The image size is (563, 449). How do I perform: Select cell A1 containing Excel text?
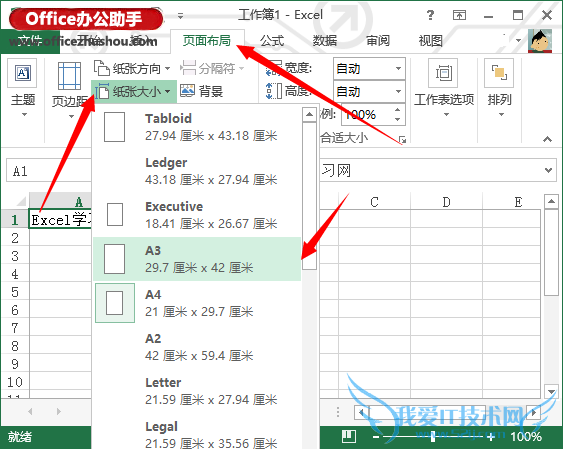tap(60, 219)
